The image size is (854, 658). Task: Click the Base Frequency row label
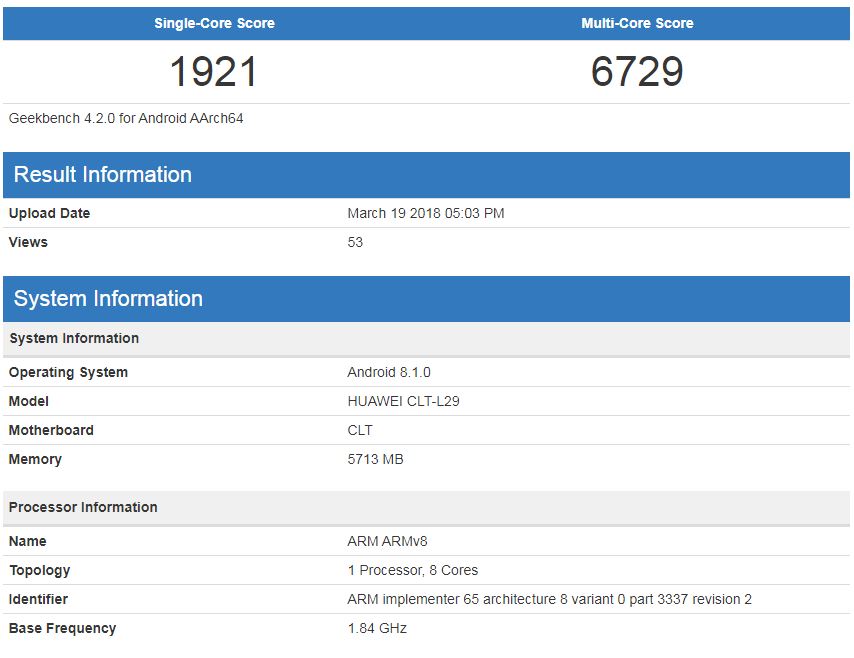(x=62, y=628)
